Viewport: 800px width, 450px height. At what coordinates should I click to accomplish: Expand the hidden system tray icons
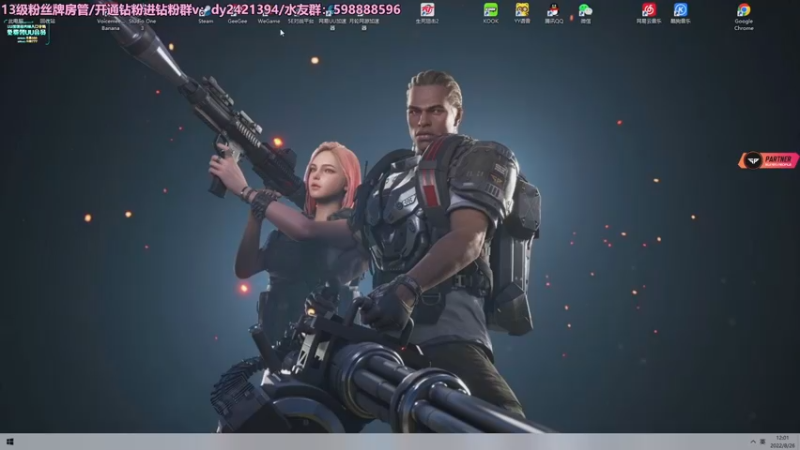tap(753, 442)
